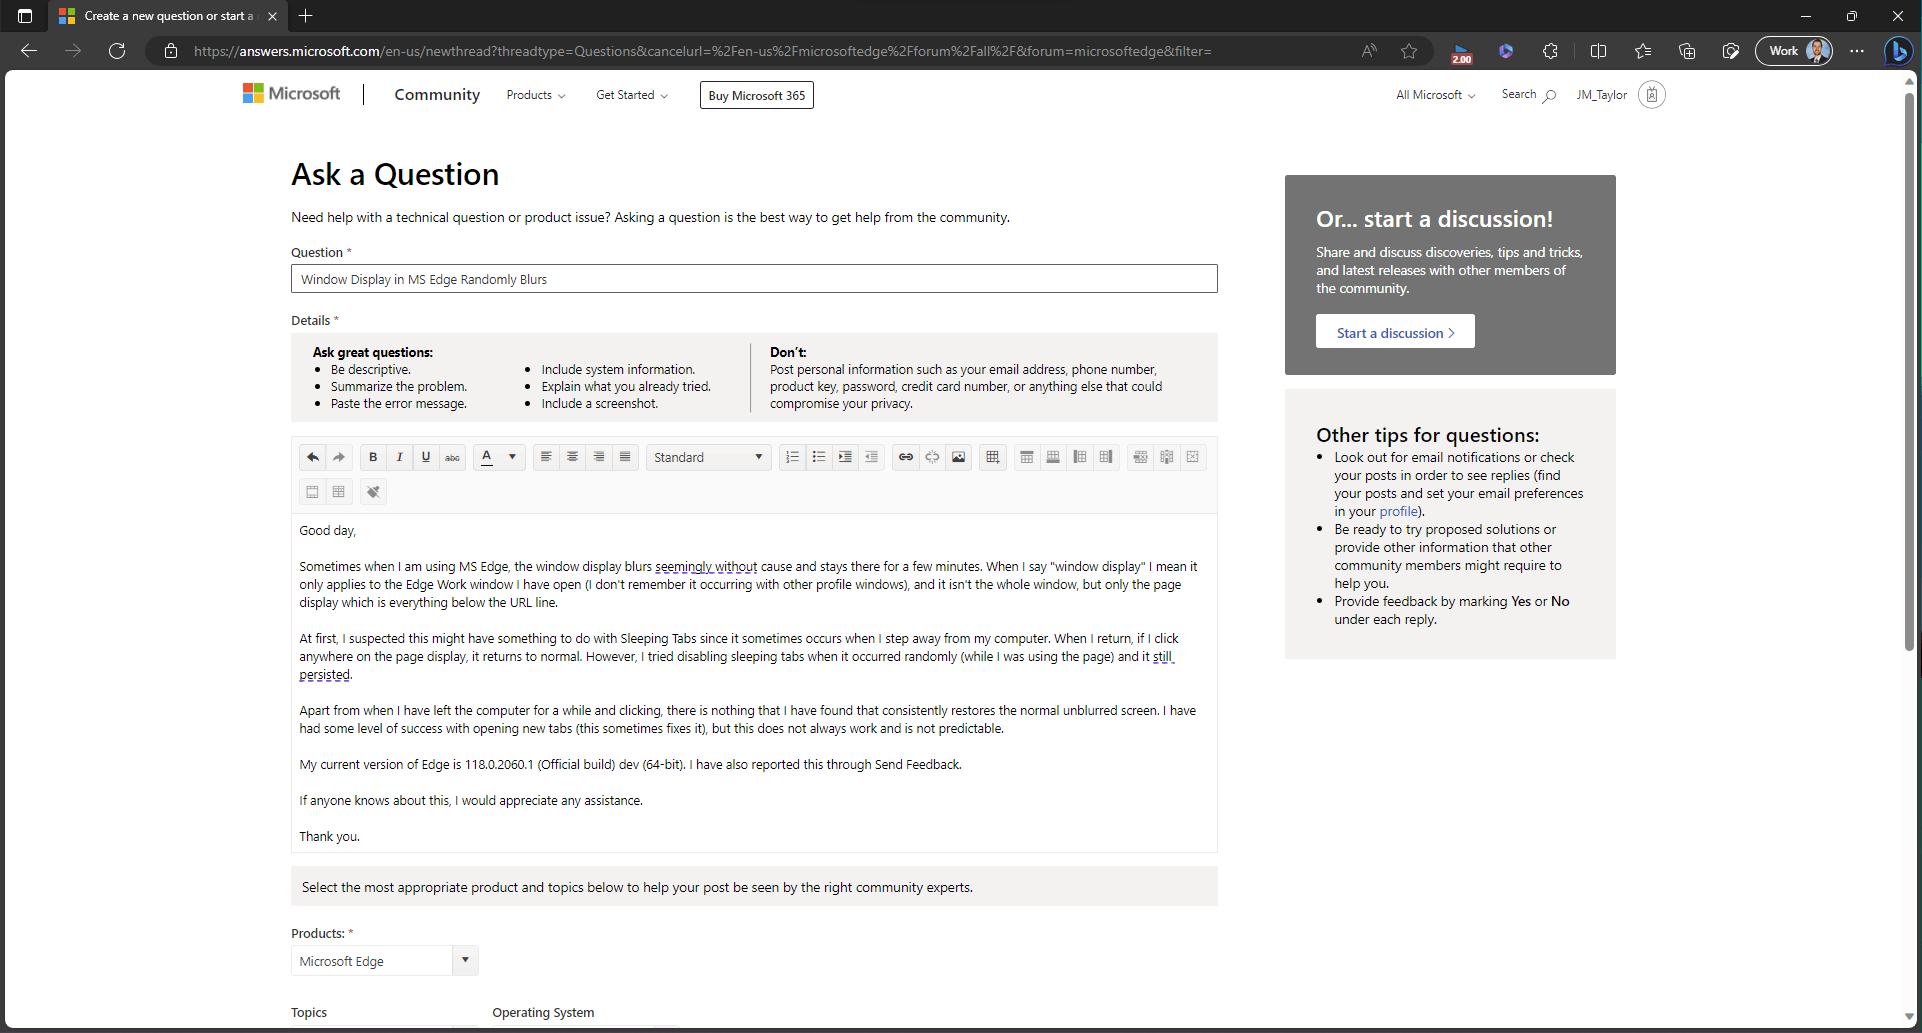Delete table row icon

[x=1140, y=457]
